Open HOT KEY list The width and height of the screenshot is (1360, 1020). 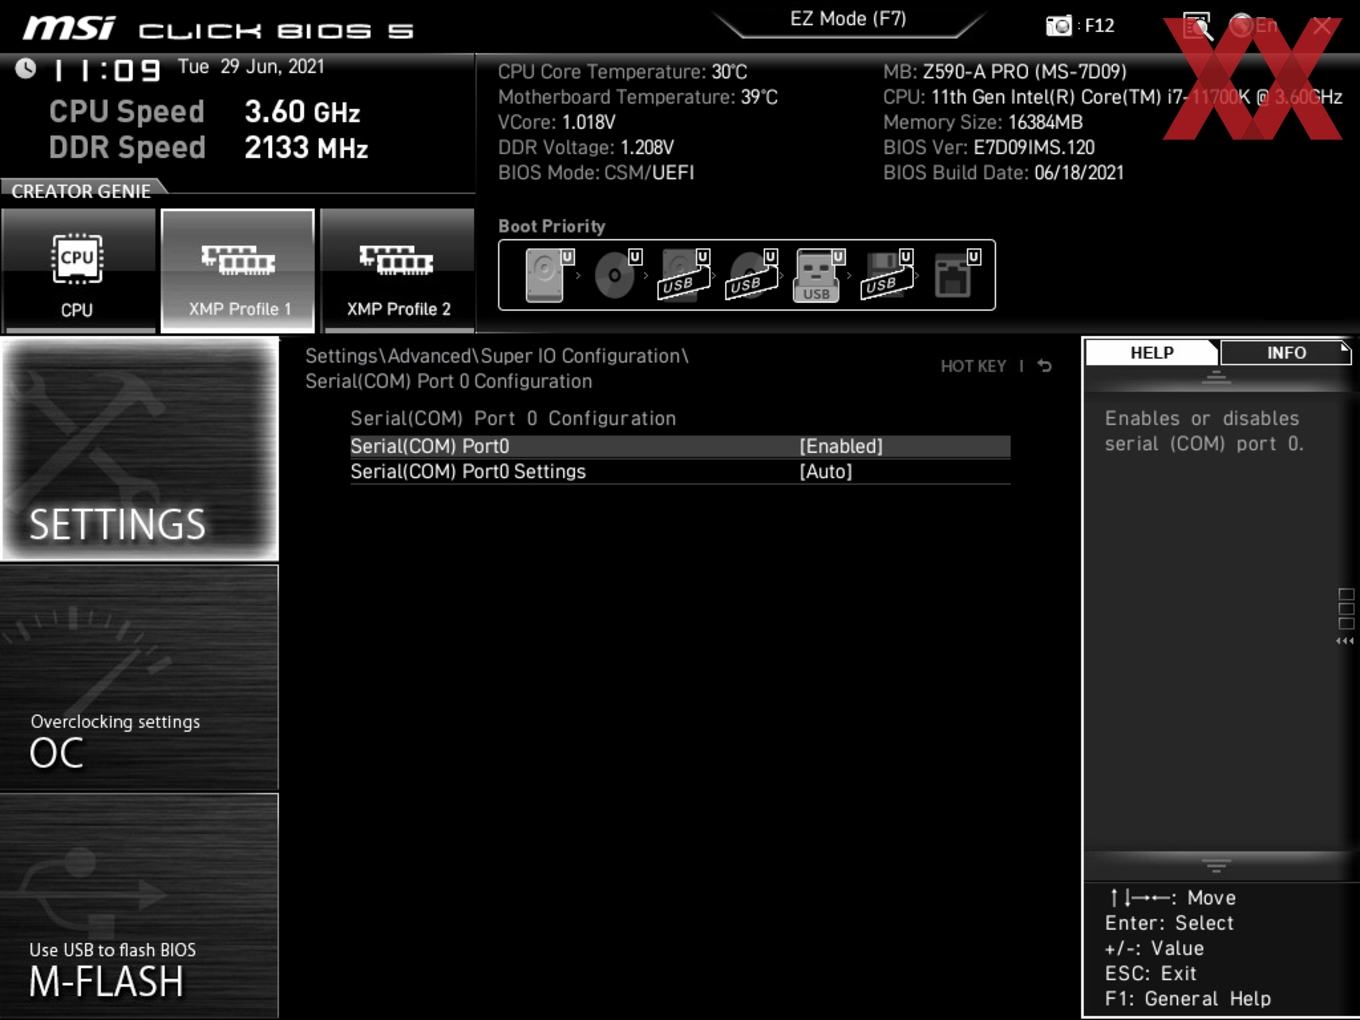tap(973, 366)
